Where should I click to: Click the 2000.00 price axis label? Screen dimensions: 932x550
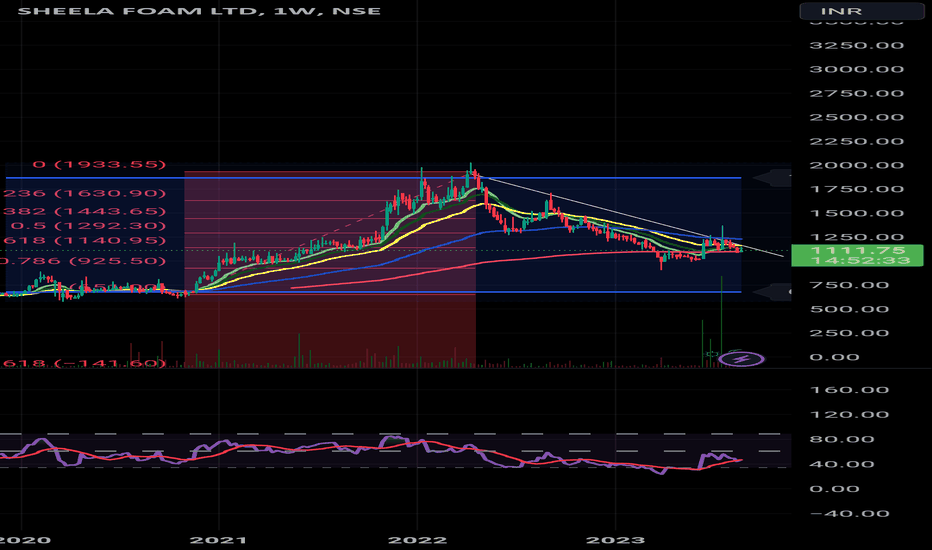click(x=857, y=165)
